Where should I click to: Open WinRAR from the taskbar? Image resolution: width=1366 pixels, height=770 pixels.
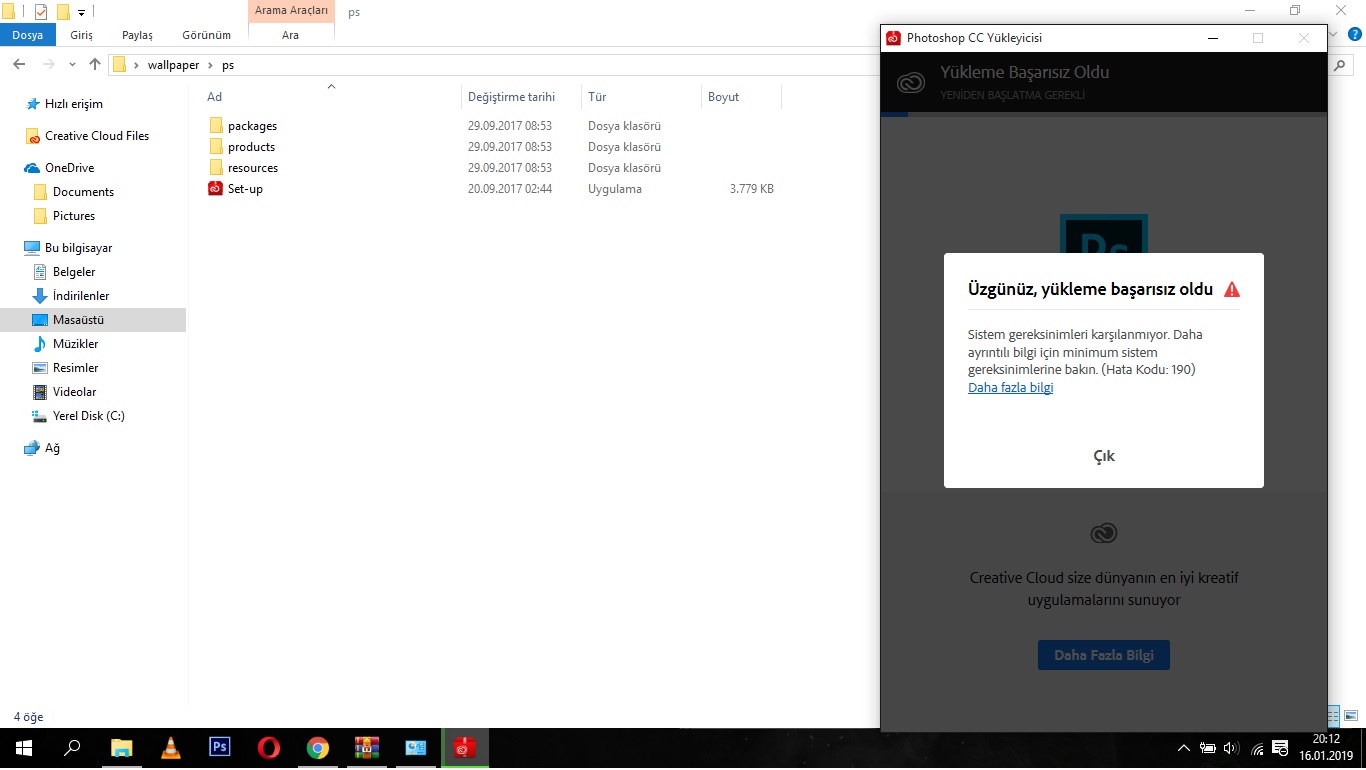click(367, 747)
